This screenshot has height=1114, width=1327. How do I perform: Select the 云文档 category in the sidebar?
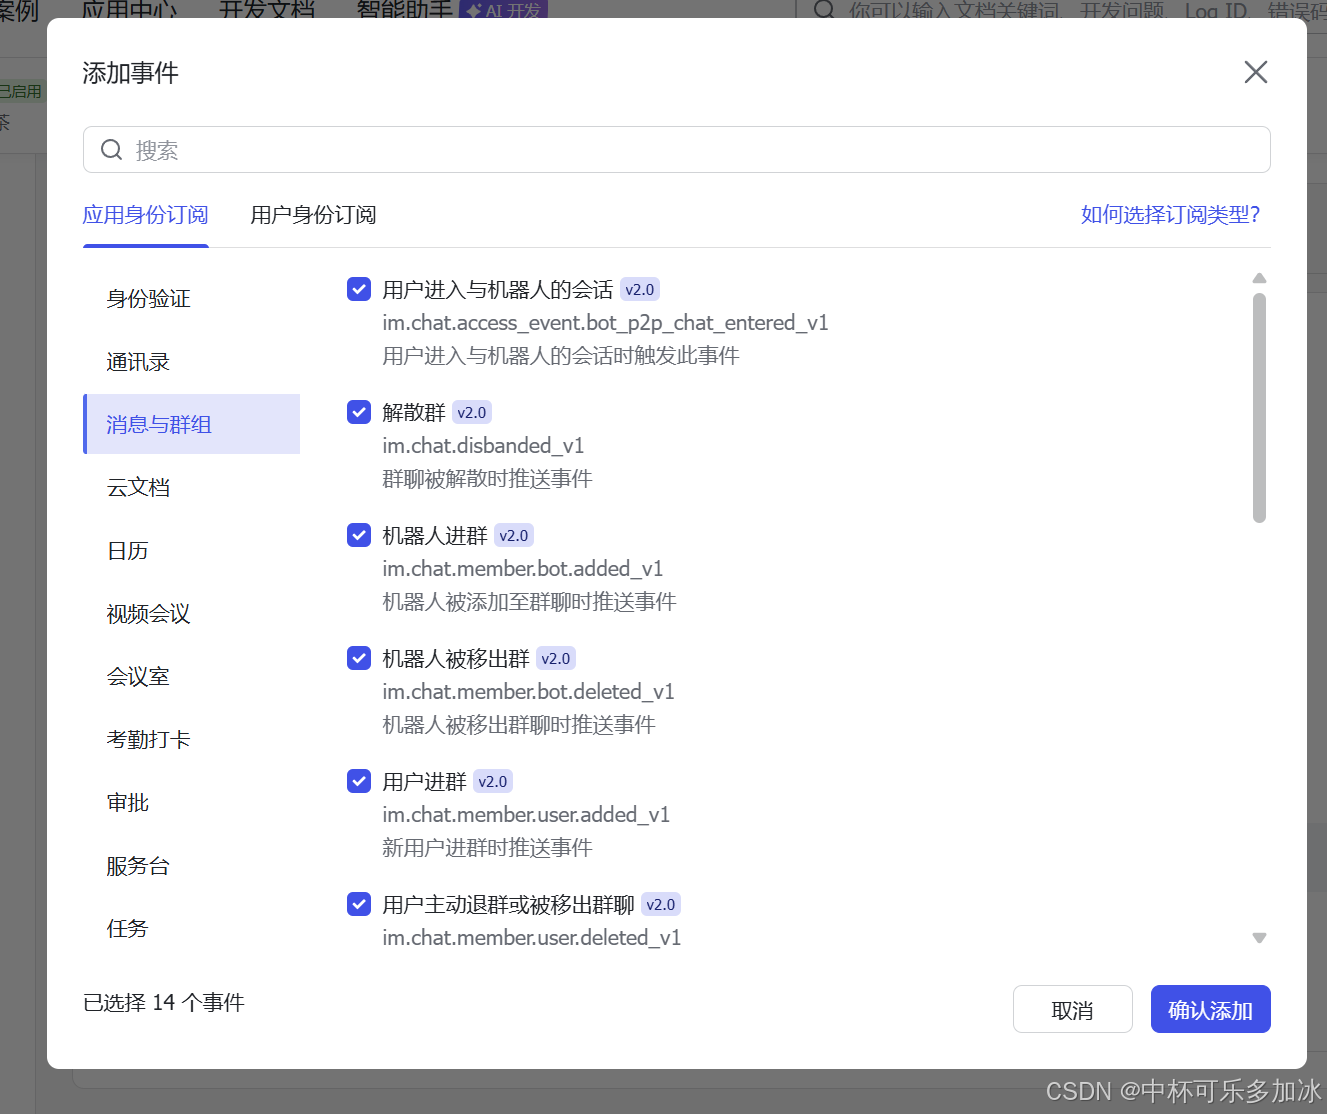pyautogui.click(x=139, y=487)
